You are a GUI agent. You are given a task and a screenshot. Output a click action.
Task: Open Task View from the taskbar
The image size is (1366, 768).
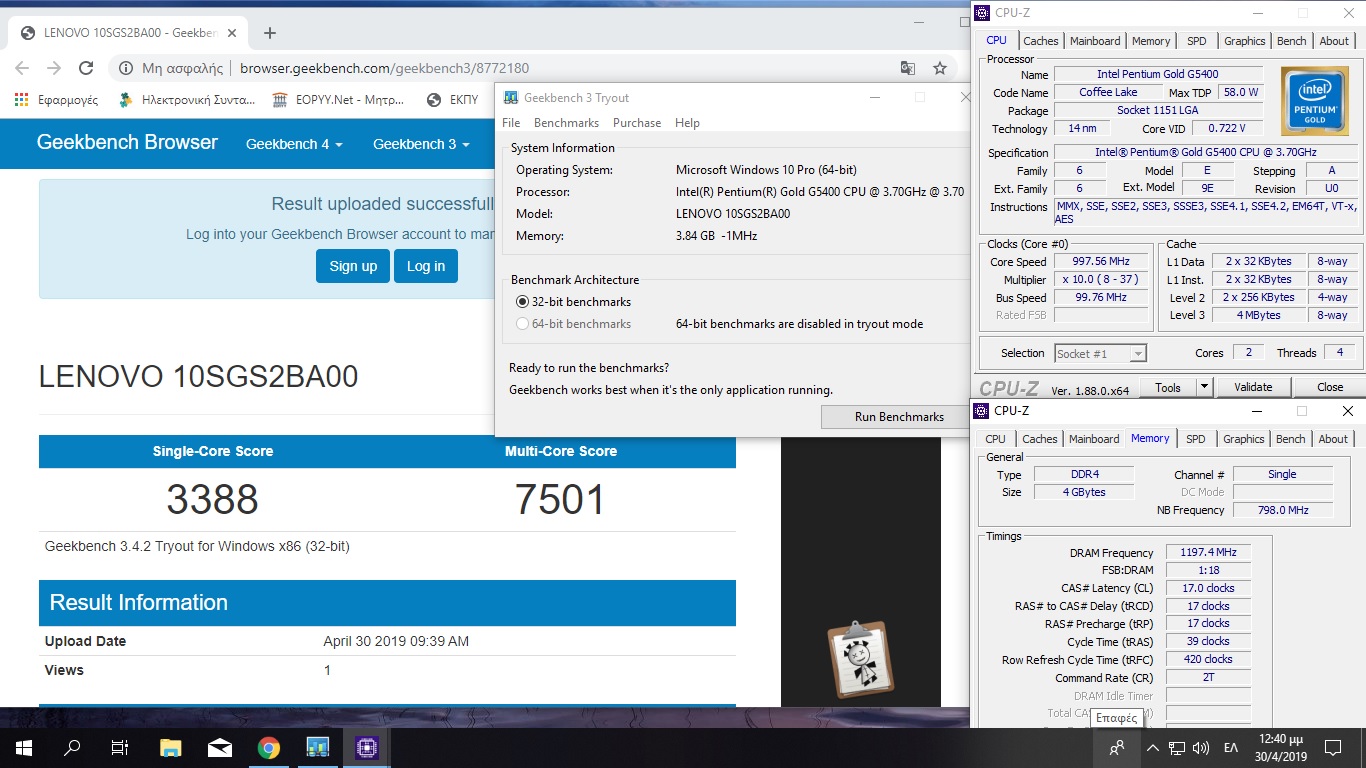[x=119, y=747]
